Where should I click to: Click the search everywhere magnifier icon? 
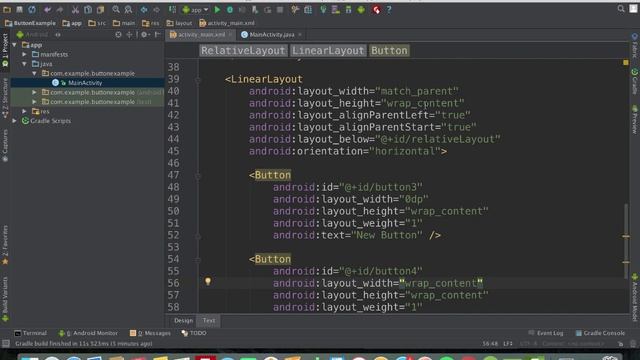621,9
